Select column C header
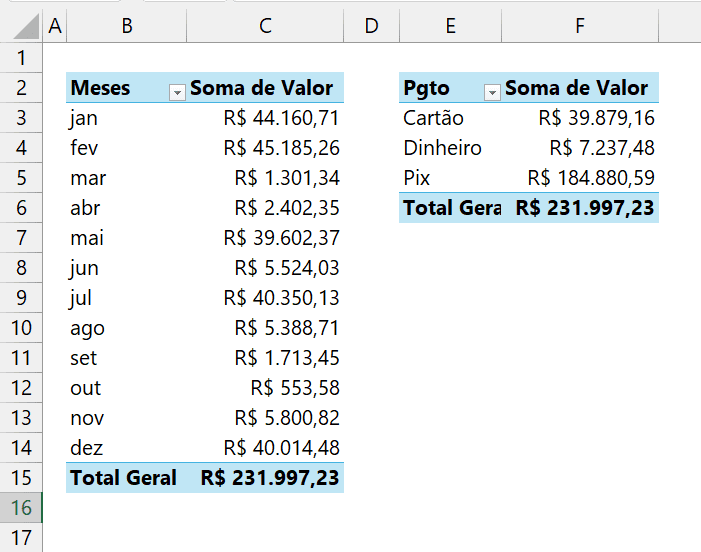701x552 pixels. tap(265, 26)
